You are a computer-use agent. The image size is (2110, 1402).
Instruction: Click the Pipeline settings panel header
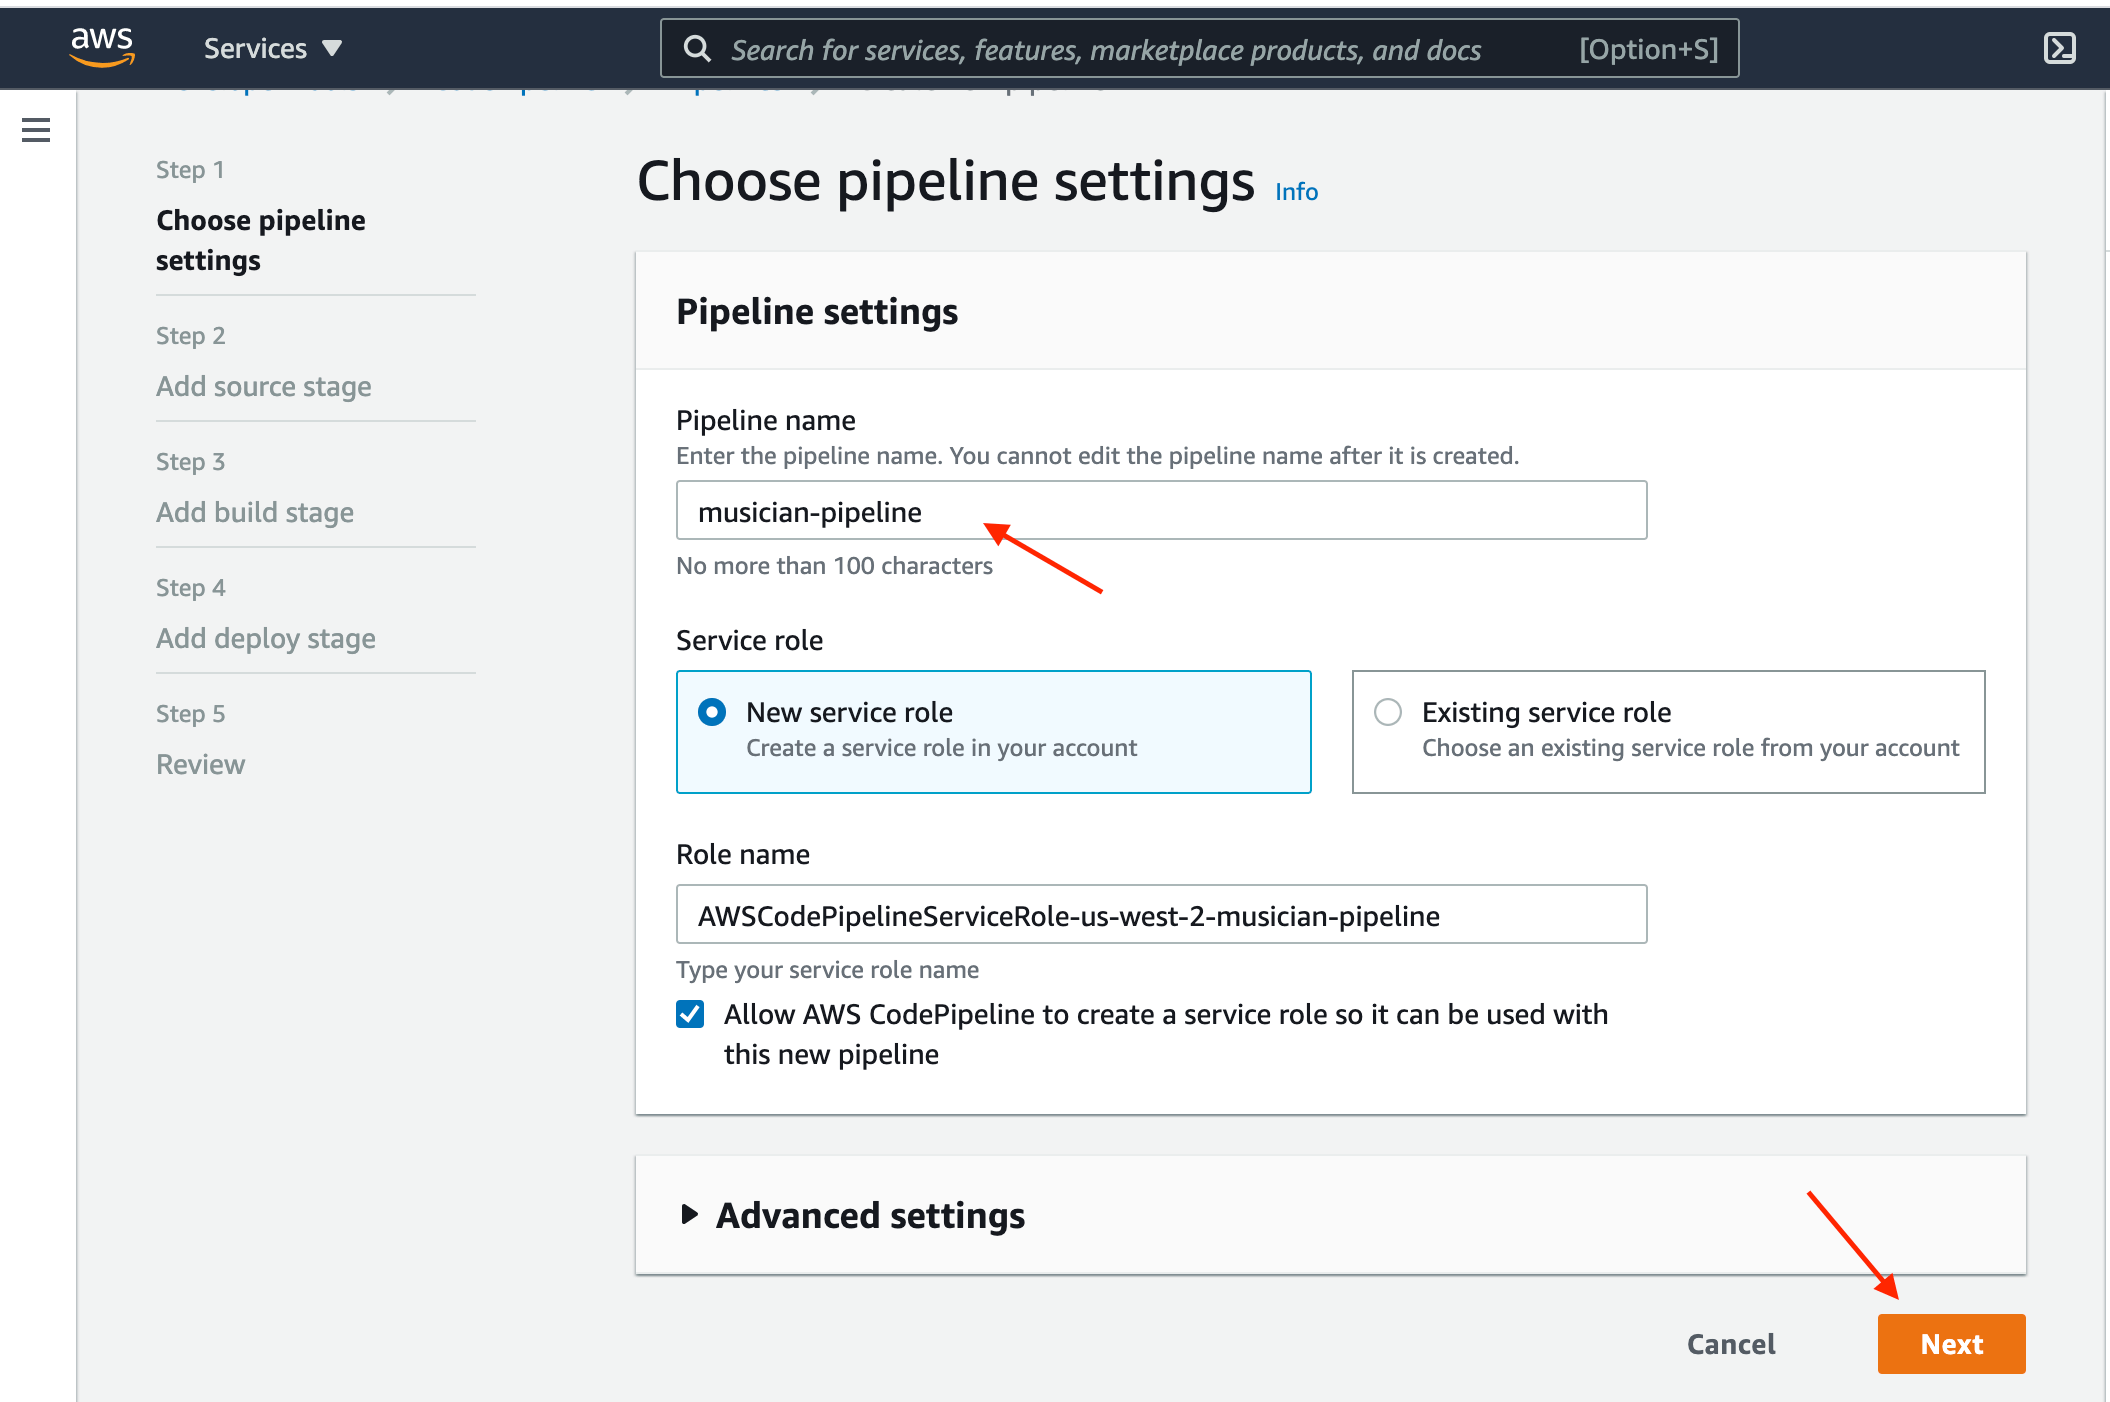[x=1330, y=312]
